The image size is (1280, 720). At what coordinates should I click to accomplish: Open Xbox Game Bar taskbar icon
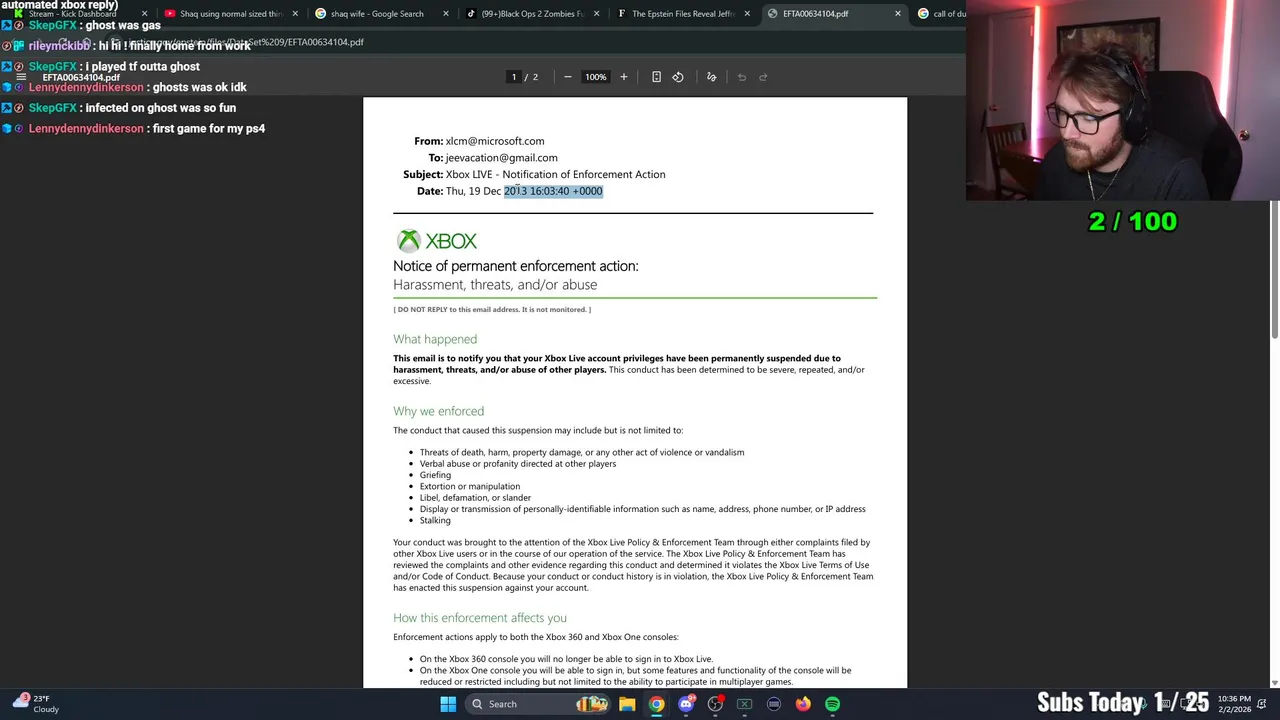pyautogui.click(x=745, y=704)
